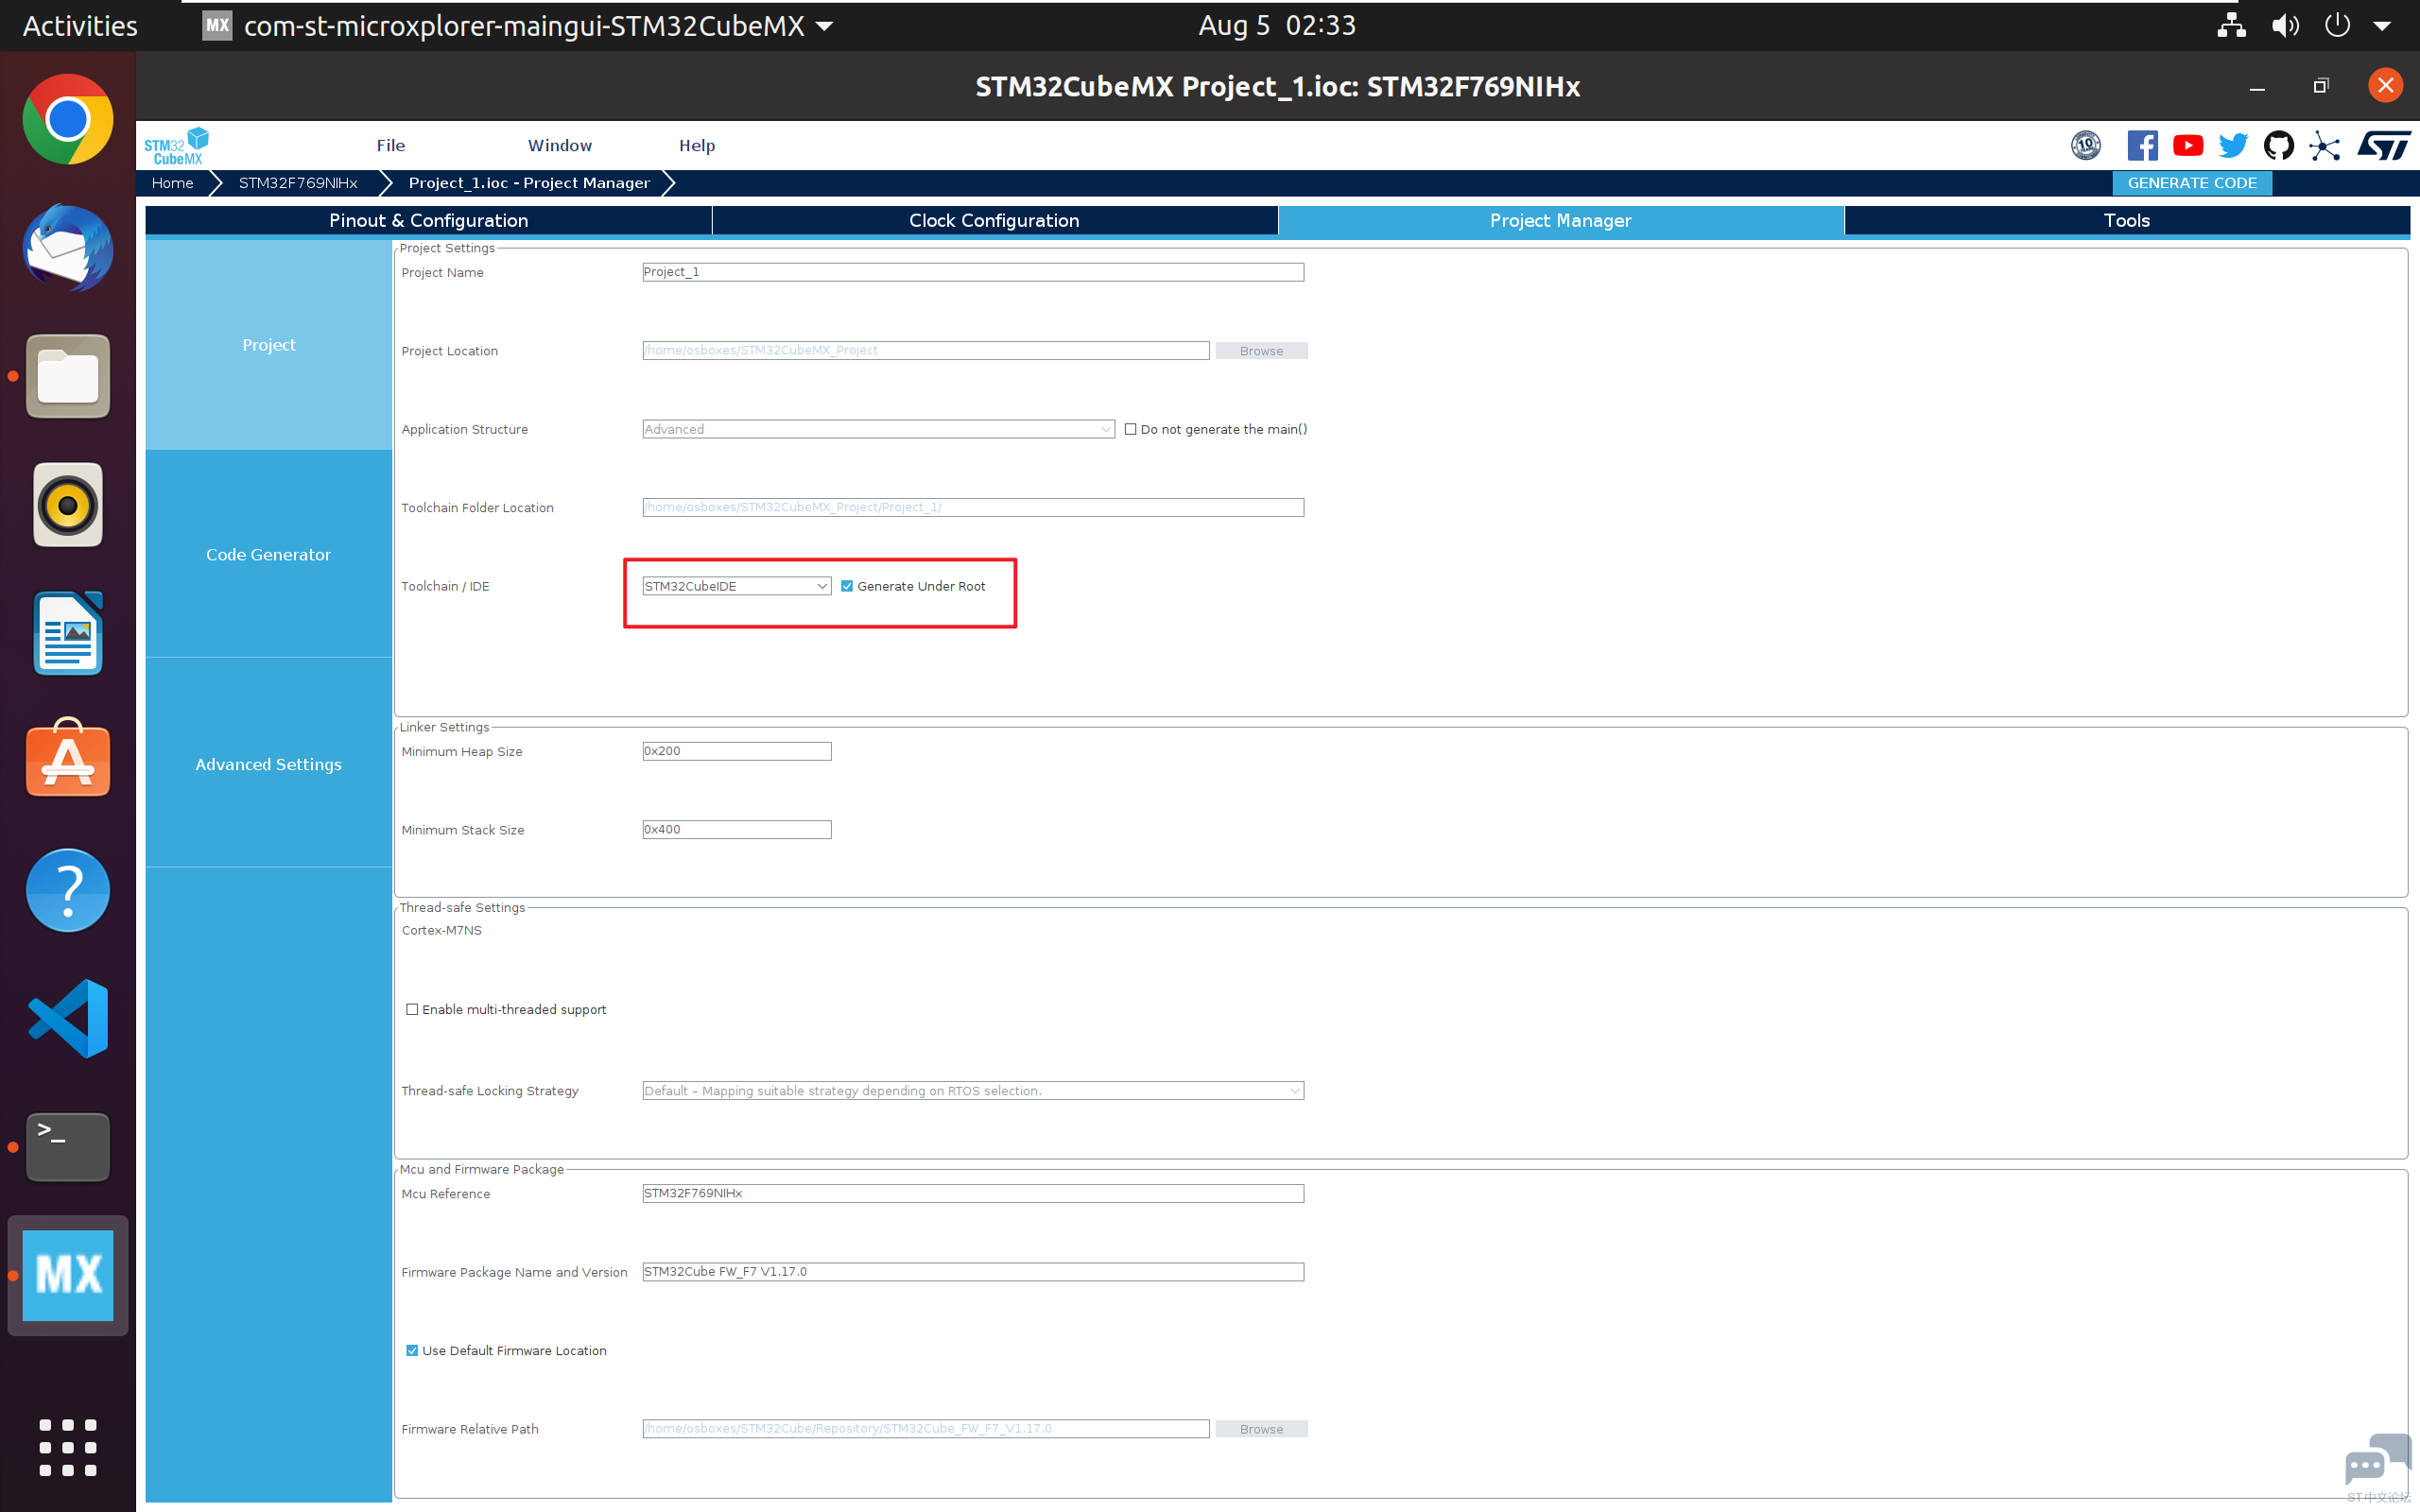Open the Files manager in the dock

point(68,376)
